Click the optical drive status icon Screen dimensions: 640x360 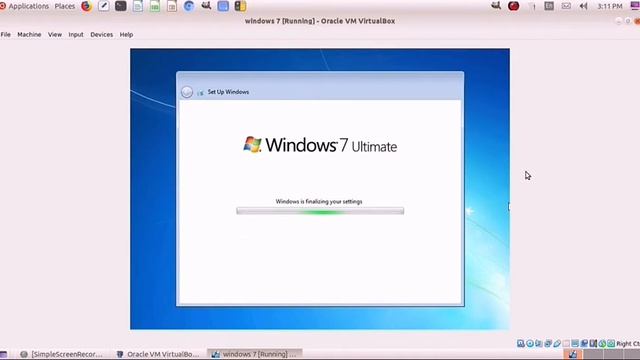coord(530,343)
